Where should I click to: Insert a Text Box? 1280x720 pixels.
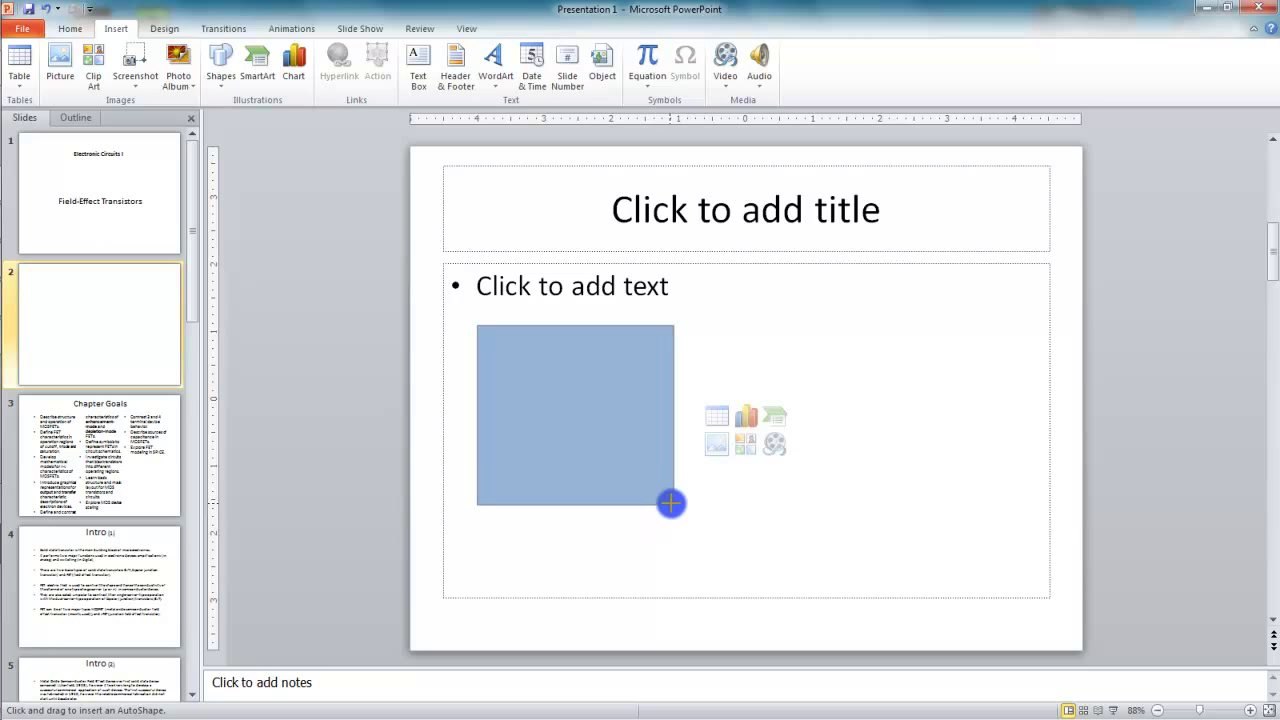[x=418, y=67]
